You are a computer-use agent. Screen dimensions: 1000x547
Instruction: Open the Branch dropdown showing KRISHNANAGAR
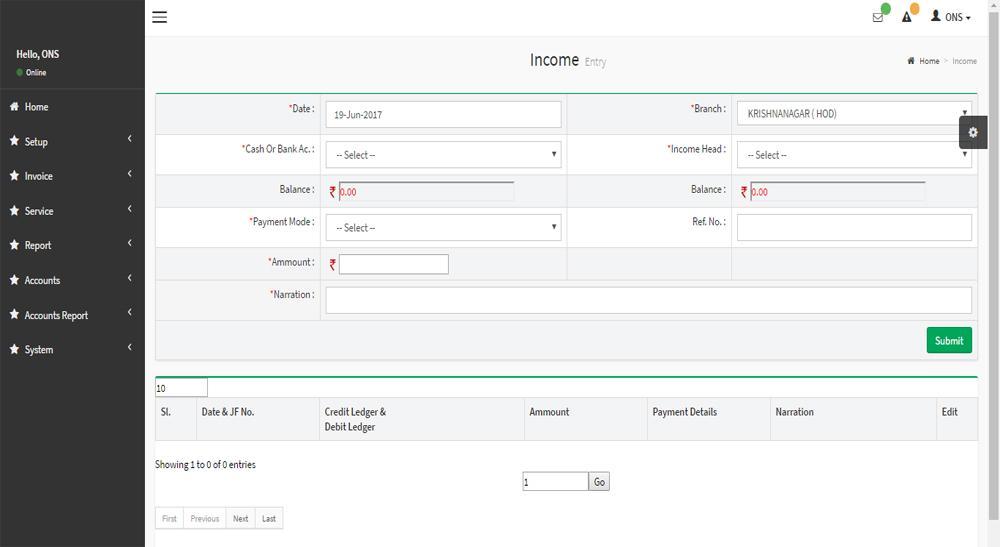[x=854, y=113]
